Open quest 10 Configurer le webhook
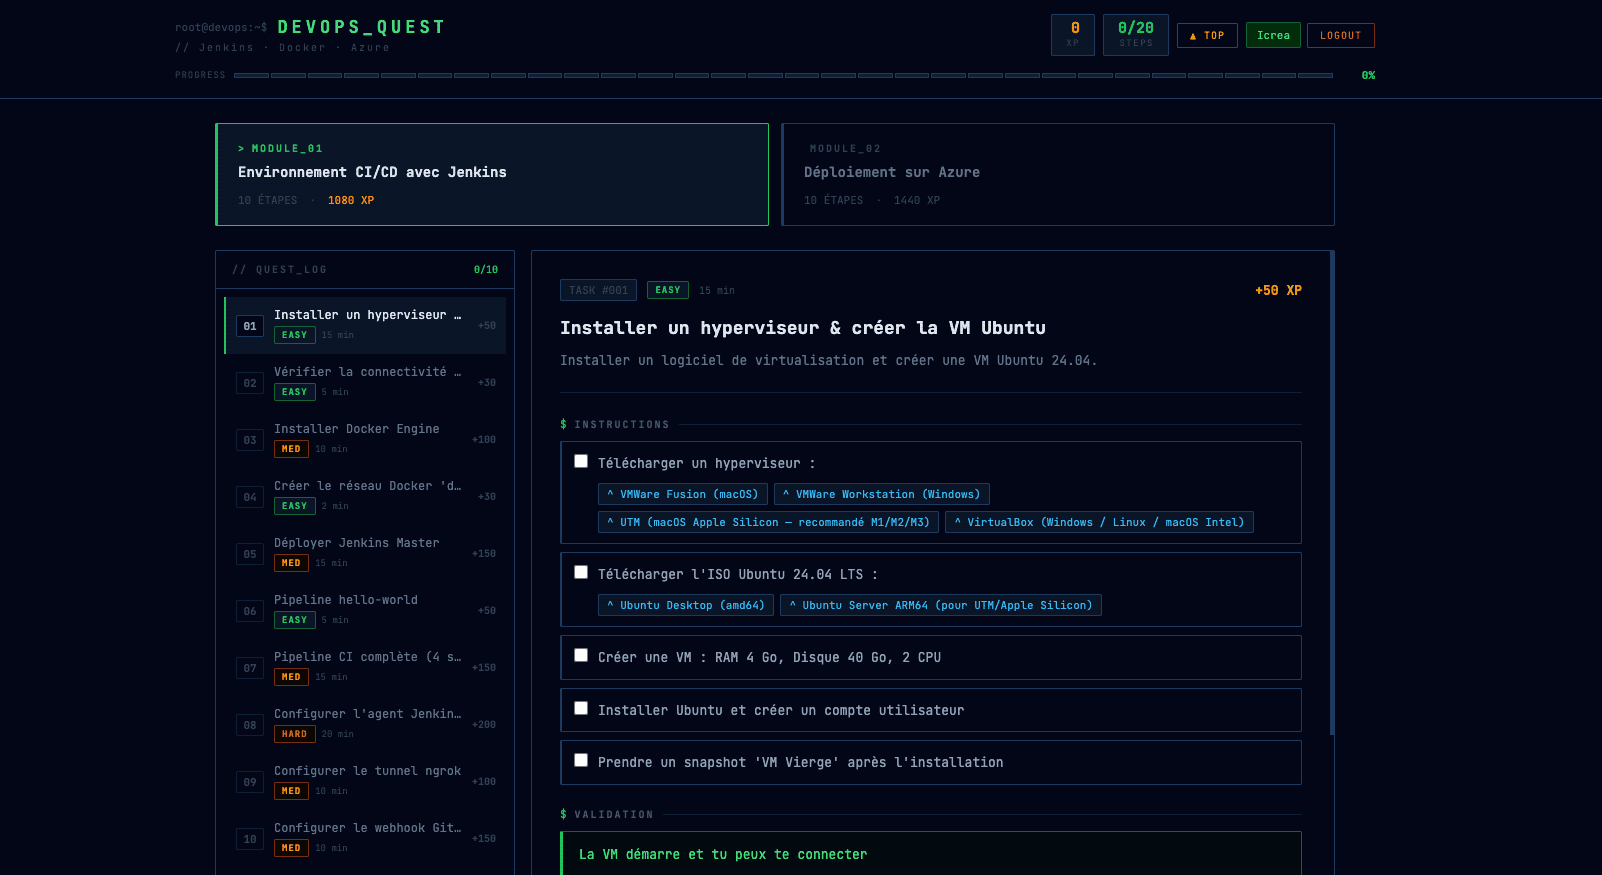 365,838
